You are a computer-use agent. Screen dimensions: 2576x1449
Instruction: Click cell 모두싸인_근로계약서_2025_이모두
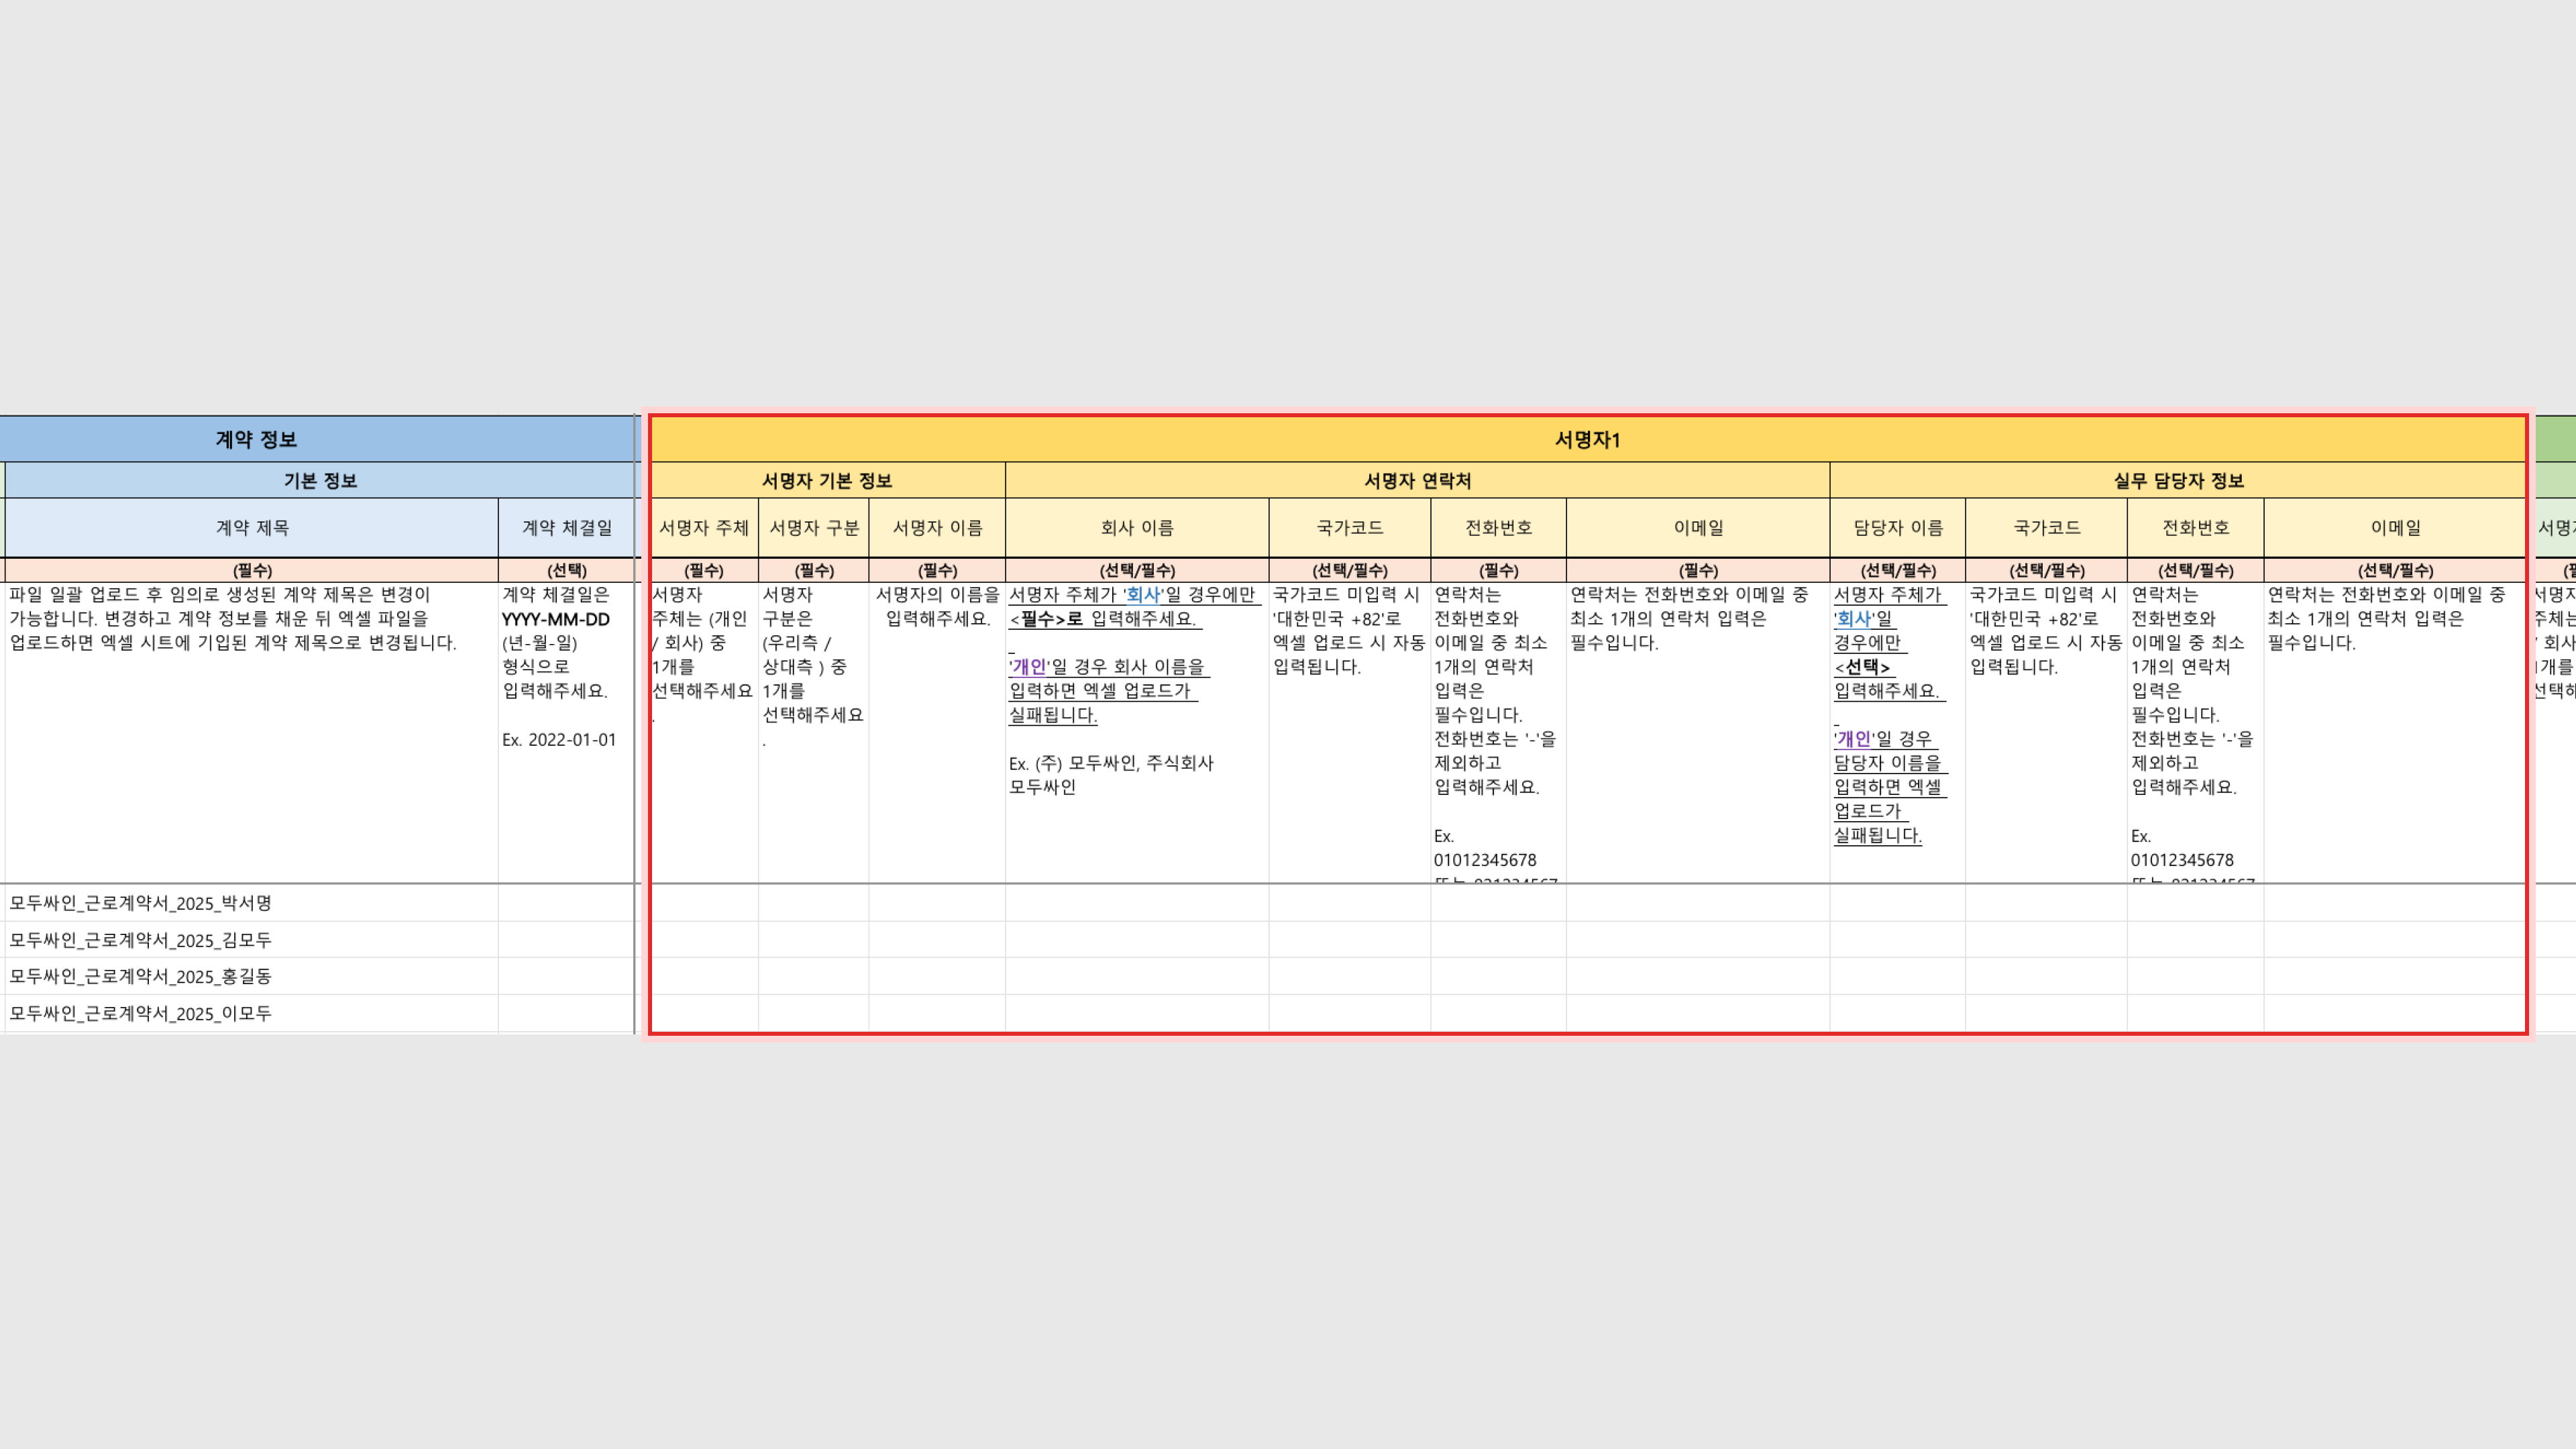click(141, 1013)
